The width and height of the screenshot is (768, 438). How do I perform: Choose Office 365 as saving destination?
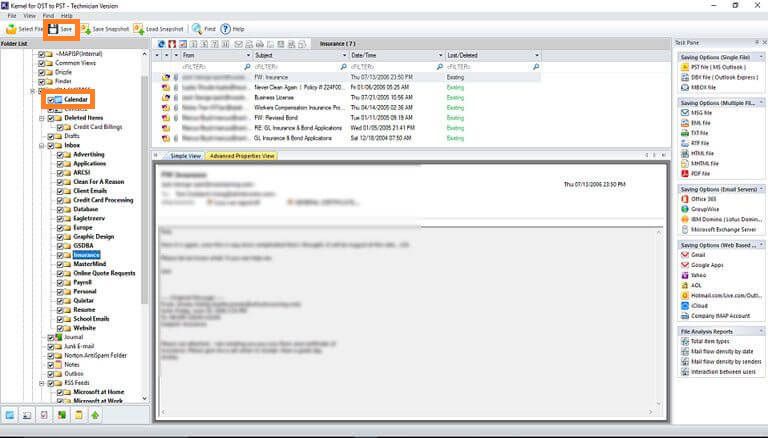click(699, 199)
